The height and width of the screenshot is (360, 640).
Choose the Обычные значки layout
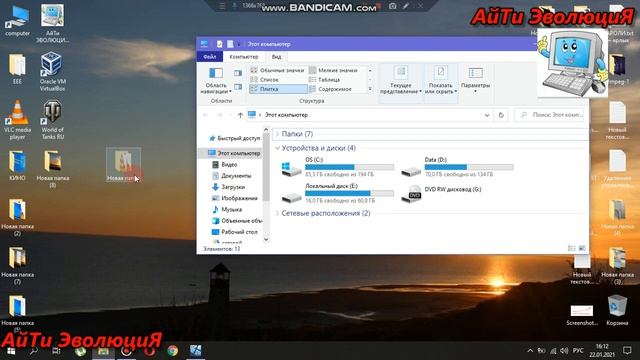[278, 70]
